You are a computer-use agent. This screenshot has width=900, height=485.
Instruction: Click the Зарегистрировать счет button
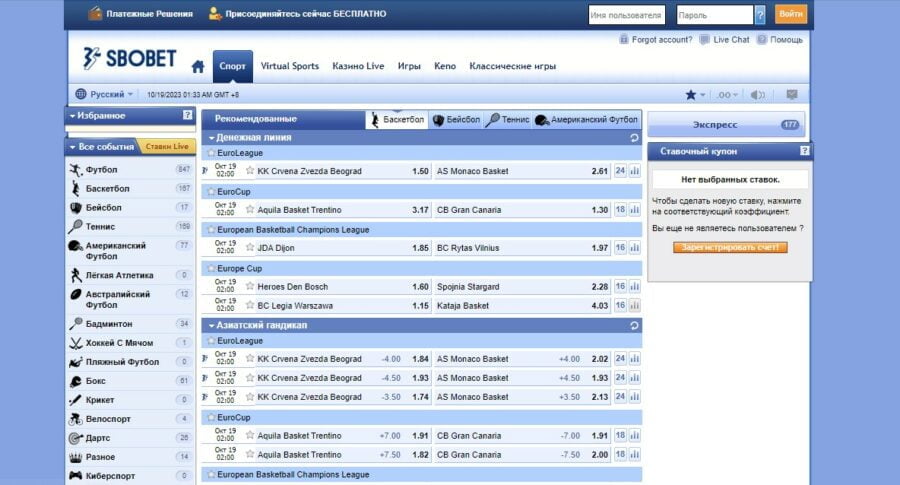tap(729, 247)
